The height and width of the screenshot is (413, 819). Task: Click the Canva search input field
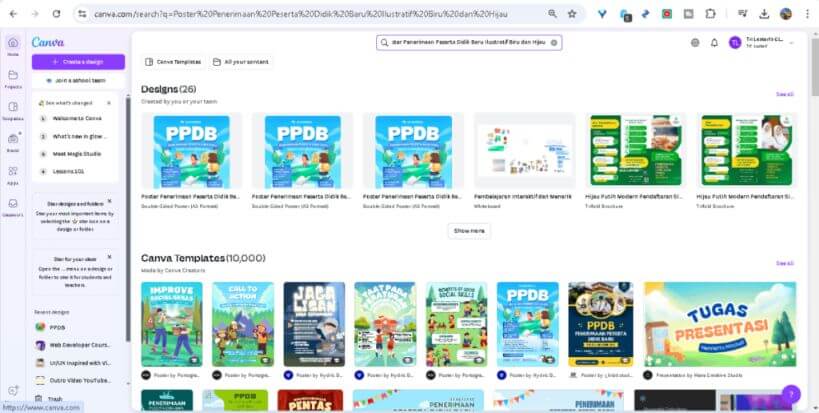[x=469, y=43]
